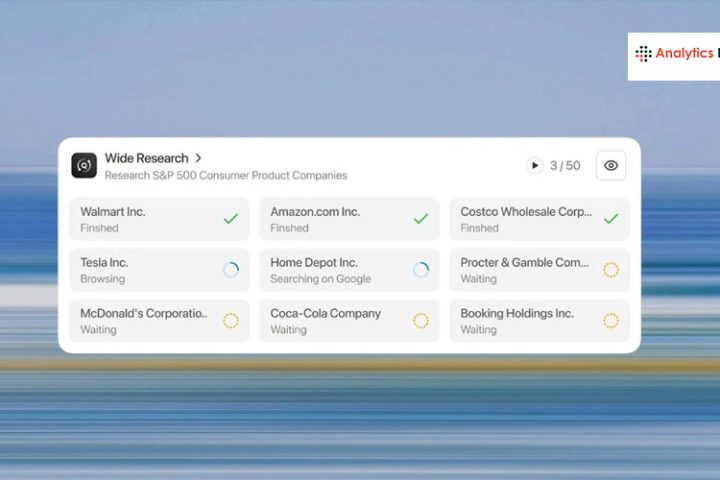Open the Amazon.com Inc. task card

pos(349,219)
